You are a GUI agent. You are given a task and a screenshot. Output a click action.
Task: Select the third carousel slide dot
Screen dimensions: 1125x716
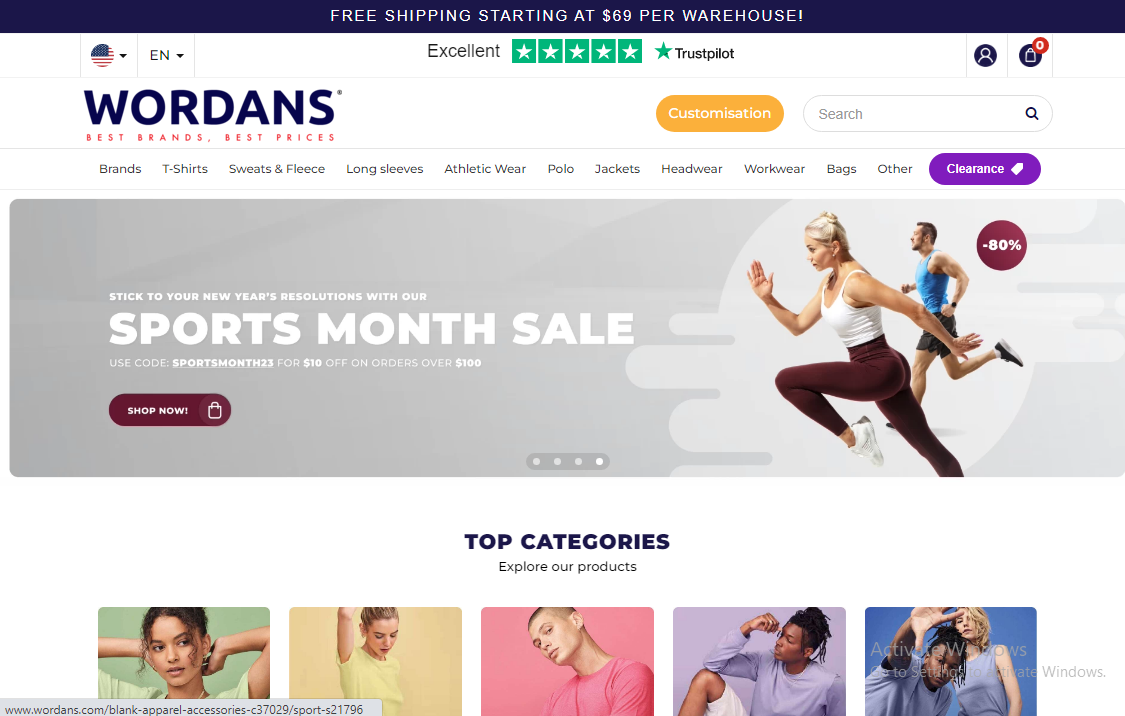[x=578, y=461]
